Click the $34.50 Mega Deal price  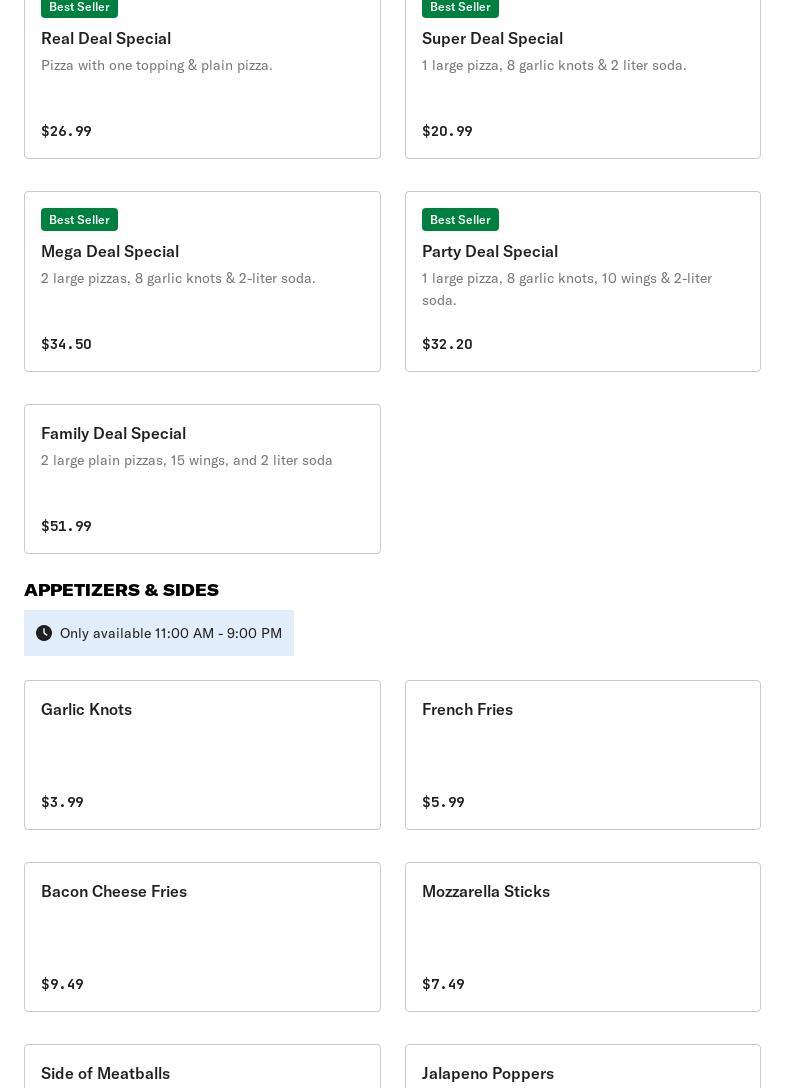(66, 344)
